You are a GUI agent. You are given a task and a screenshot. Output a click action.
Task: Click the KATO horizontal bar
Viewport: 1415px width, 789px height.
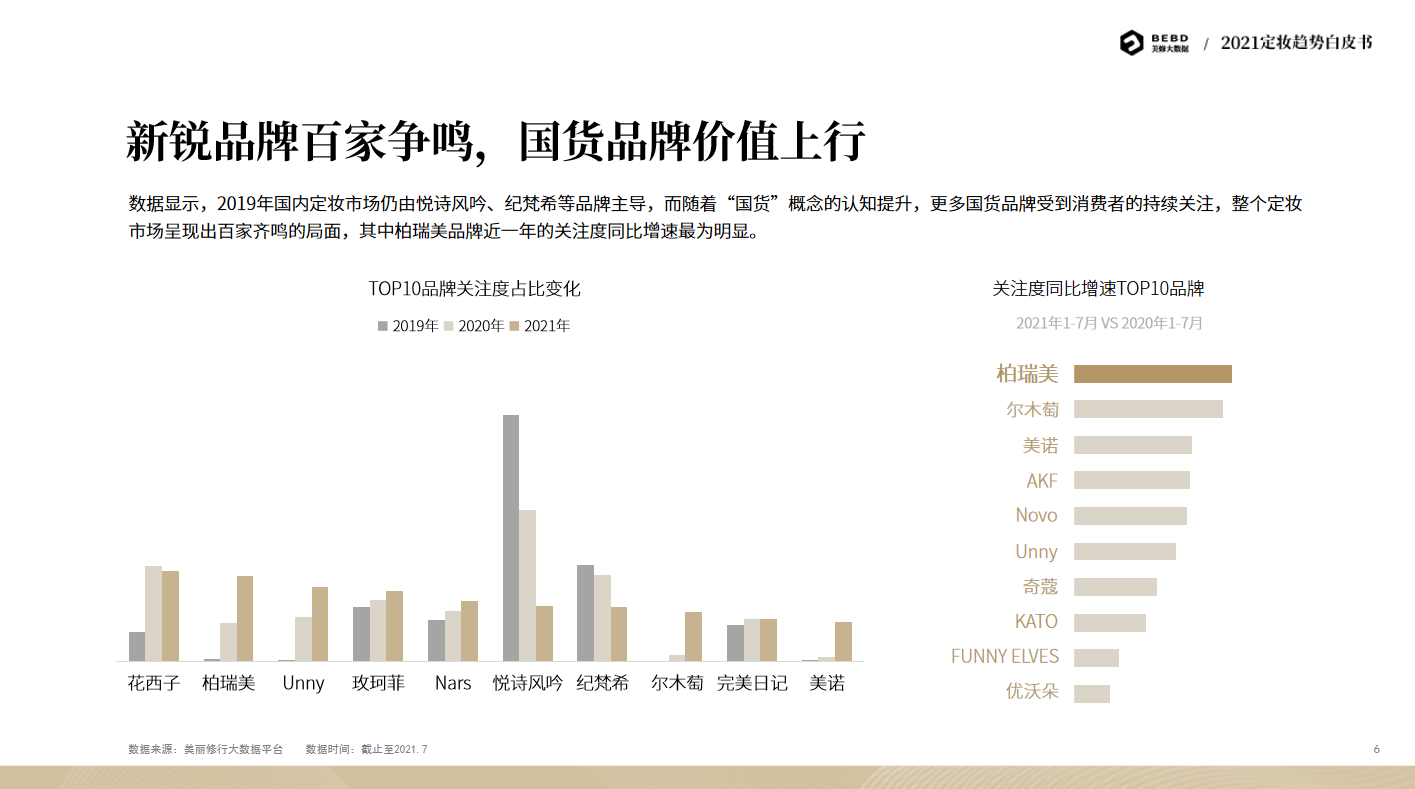[x=1110, y=623]
